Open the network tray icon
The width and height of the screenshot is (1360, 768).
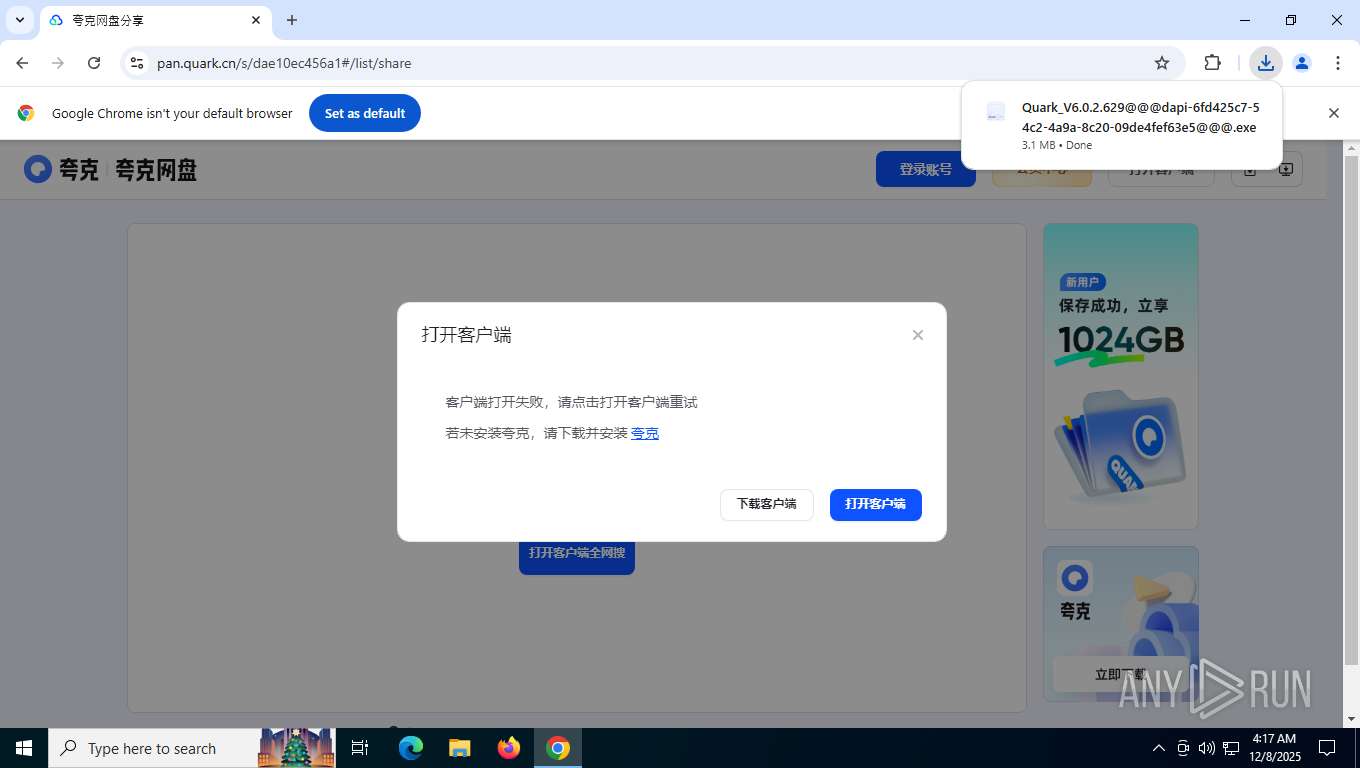(1230, 748)
